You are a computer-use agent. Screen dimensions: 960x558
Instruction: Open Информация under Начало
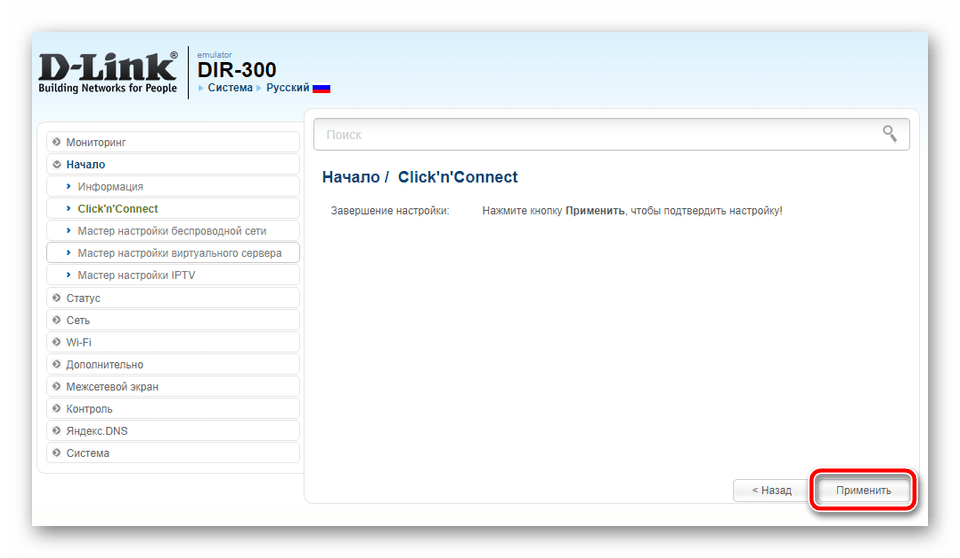(173, 186)
